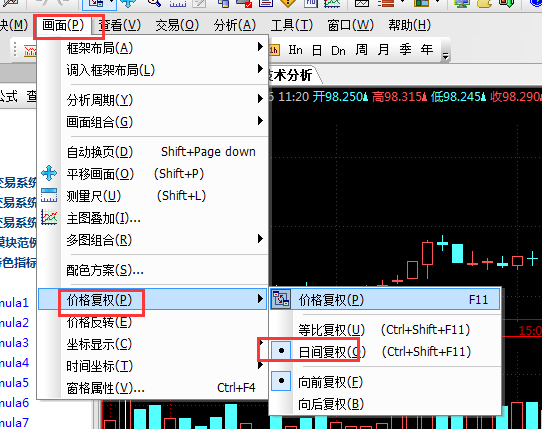Expand the 多图组合(R) submenu
The height and width of the screenshot is (429, 542).
point(152,240)
